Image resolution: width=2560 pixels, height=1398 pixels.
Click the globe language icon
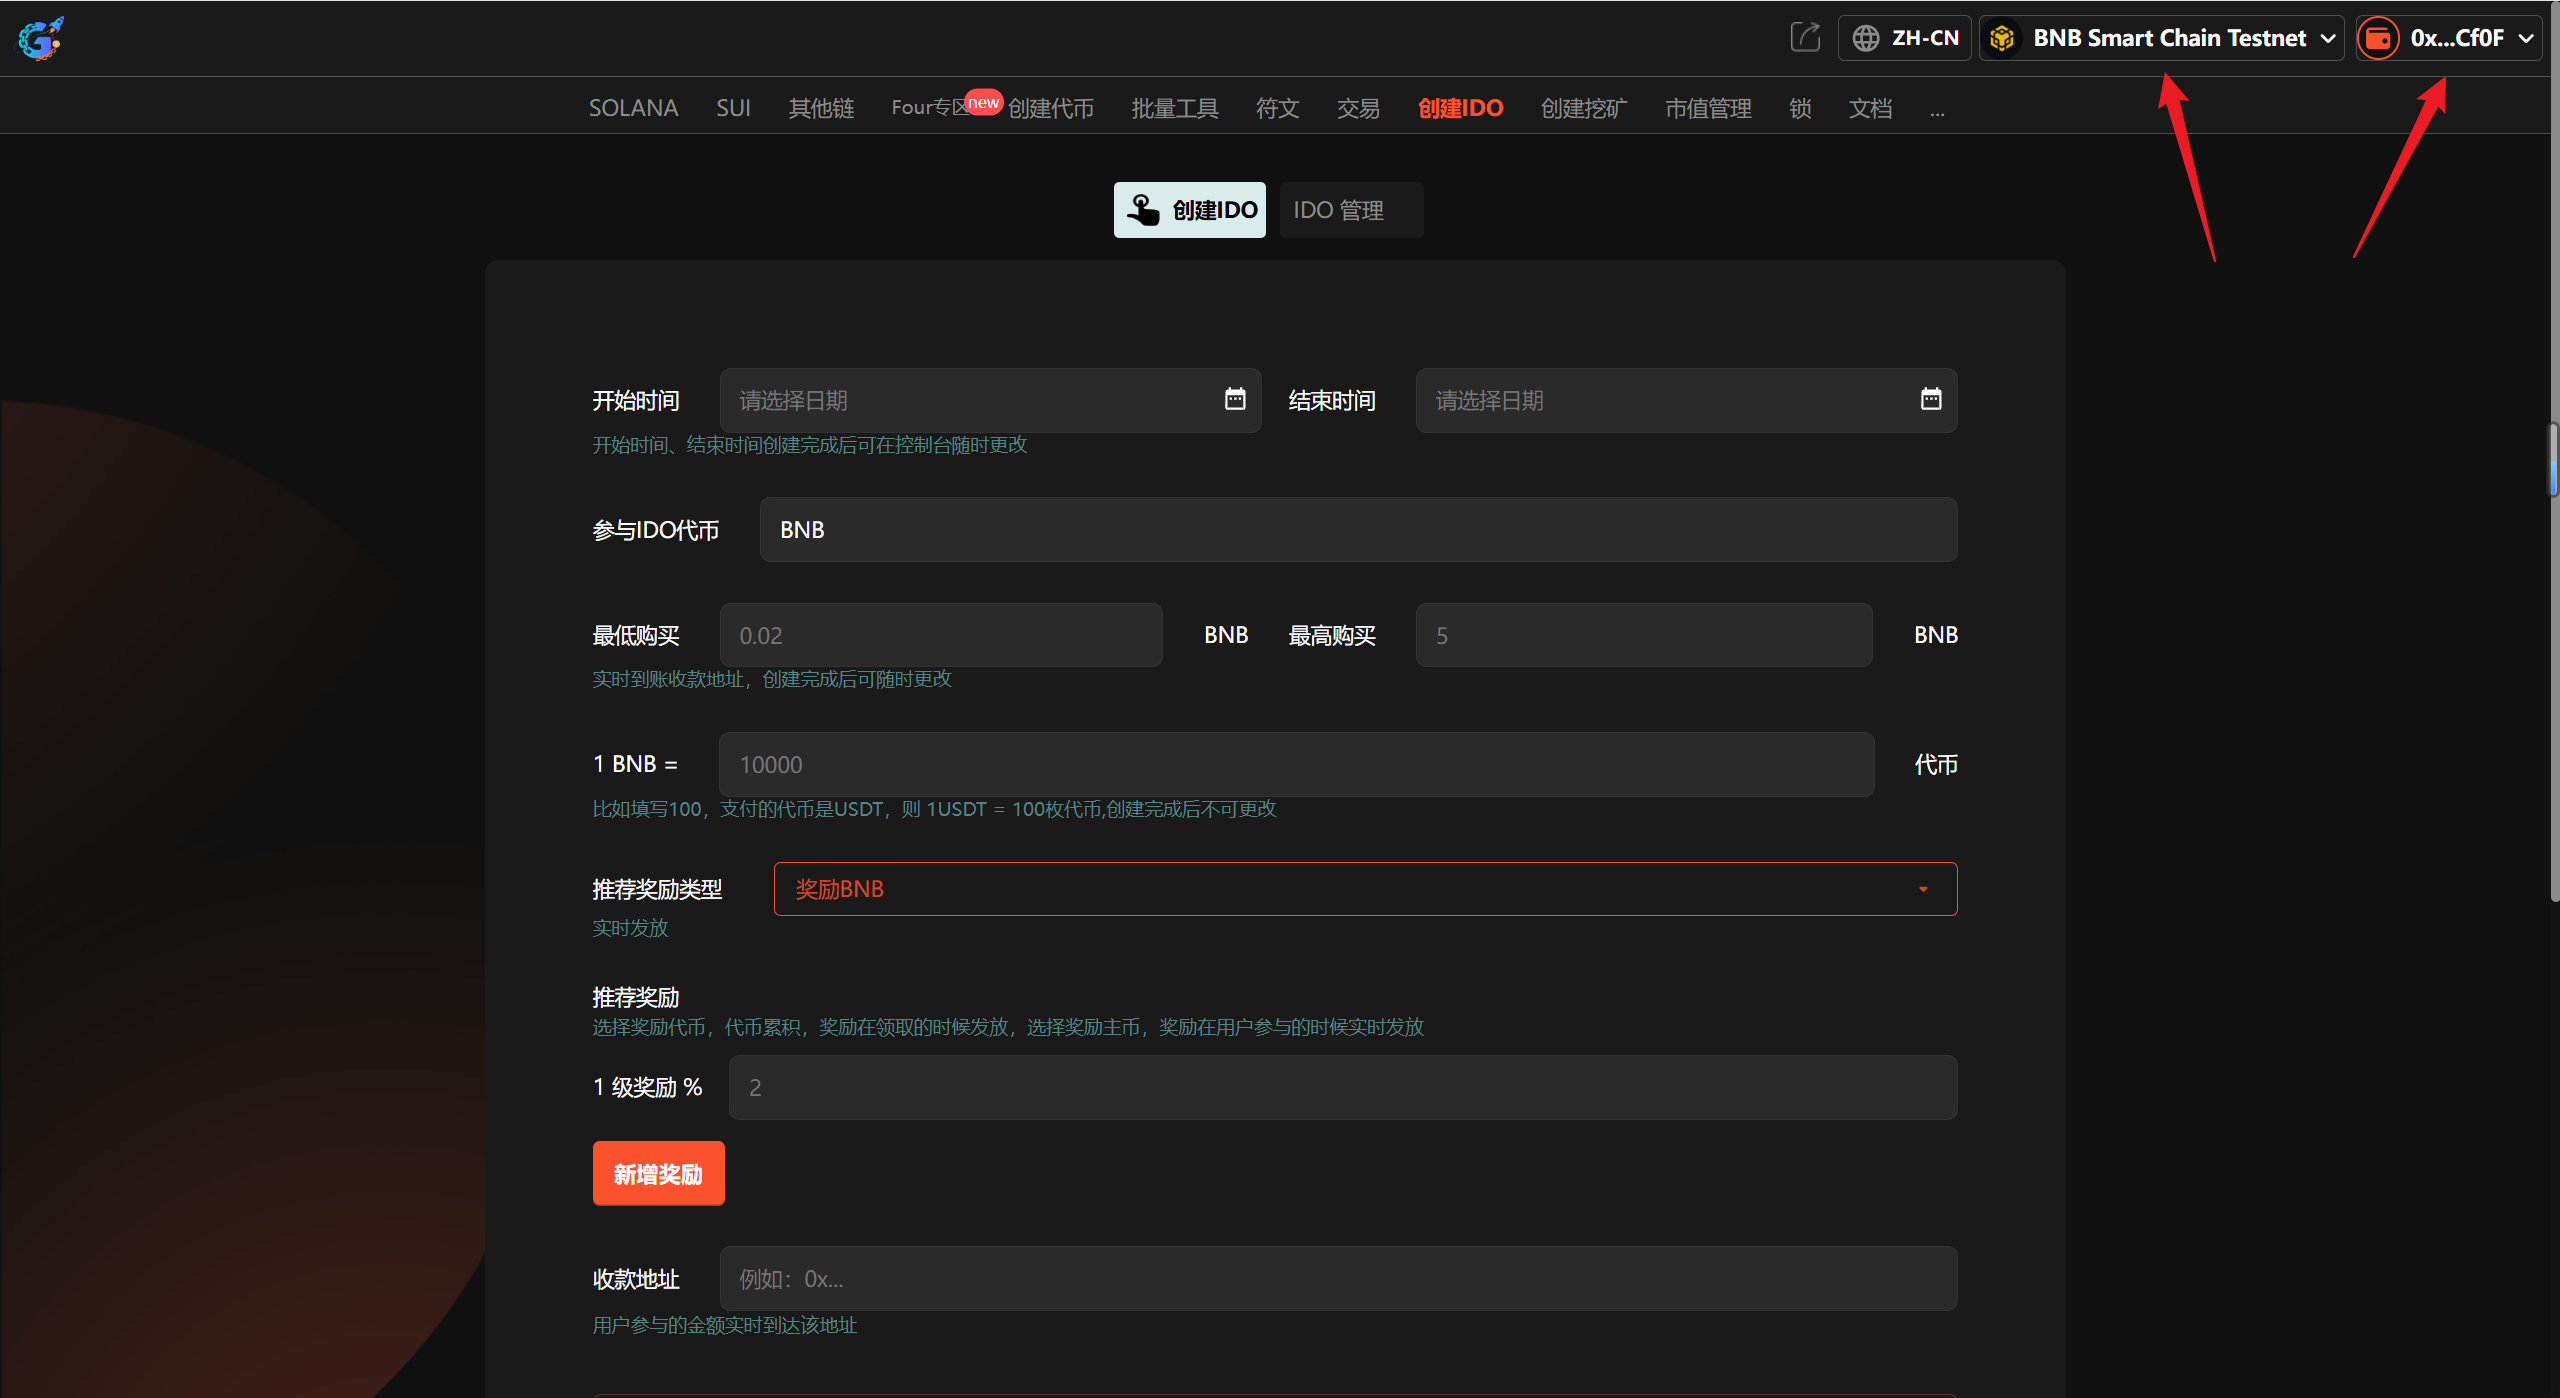(x=1865, y=38)
